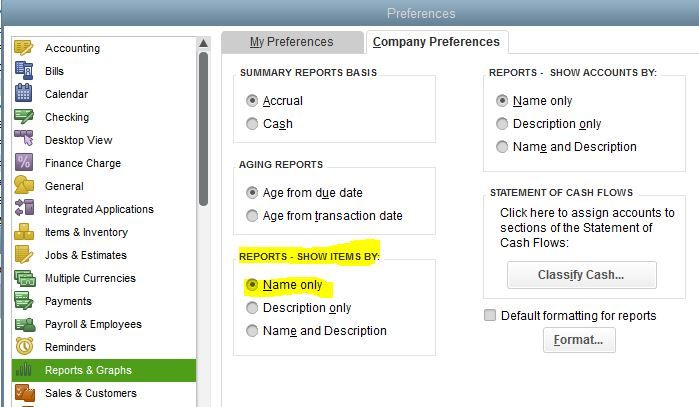Select the Reminders alarm clock icon

click(x=24, y=347)
